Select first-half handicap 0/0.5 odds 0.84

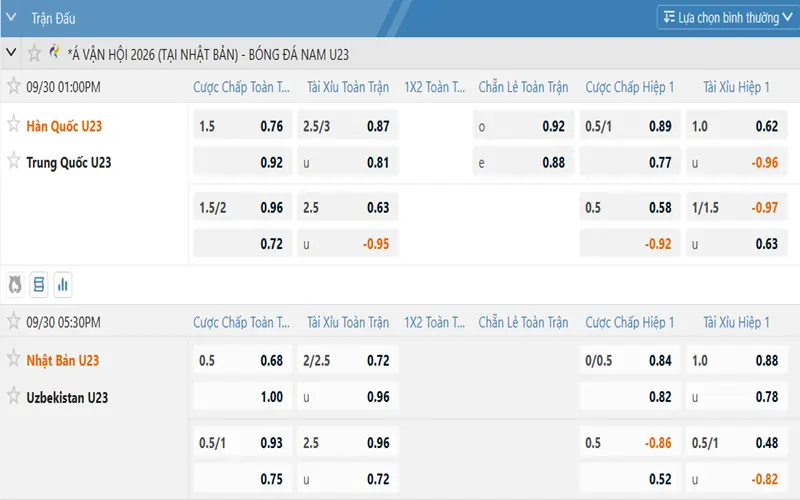click(x=630, y=360)
